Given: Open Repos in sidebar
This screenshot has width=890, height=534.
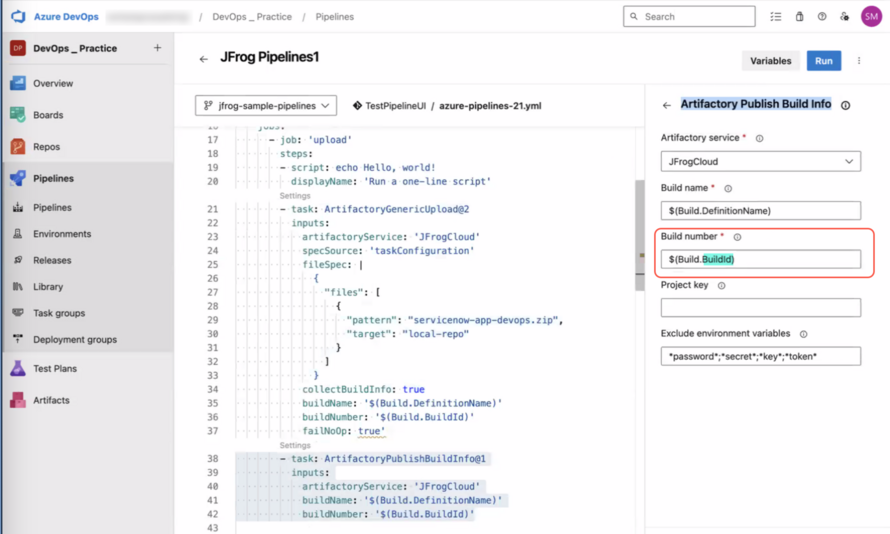Looking at the screenshot, I should [x=46, y=147].
